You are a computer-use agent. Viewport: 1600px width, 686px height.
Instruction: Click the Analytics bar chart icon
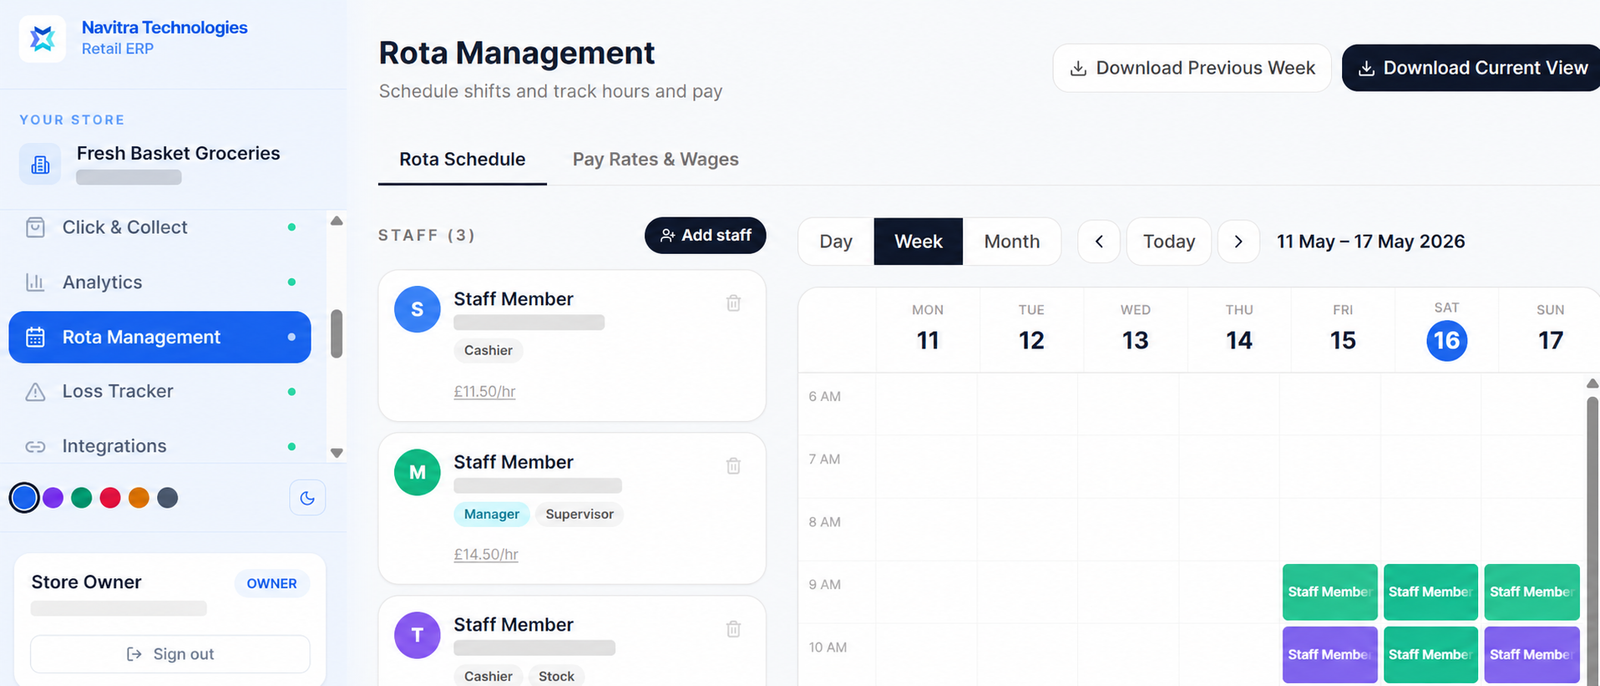(x=35, y=282)
